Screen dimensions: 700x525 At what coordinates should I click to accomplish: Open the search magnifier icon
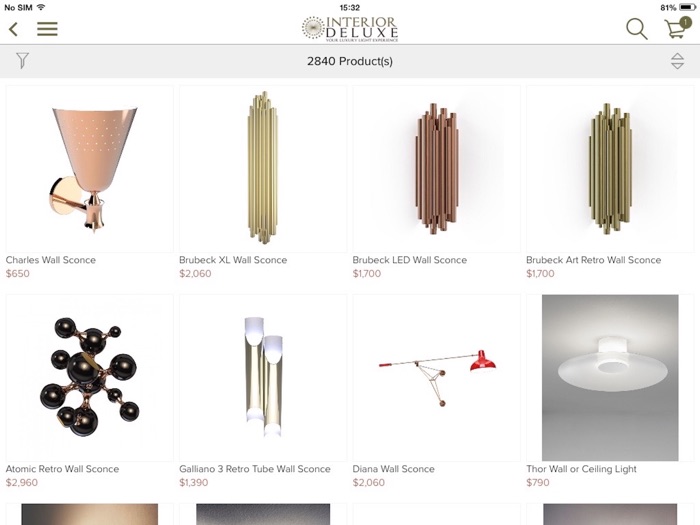[x=637, y=29]
